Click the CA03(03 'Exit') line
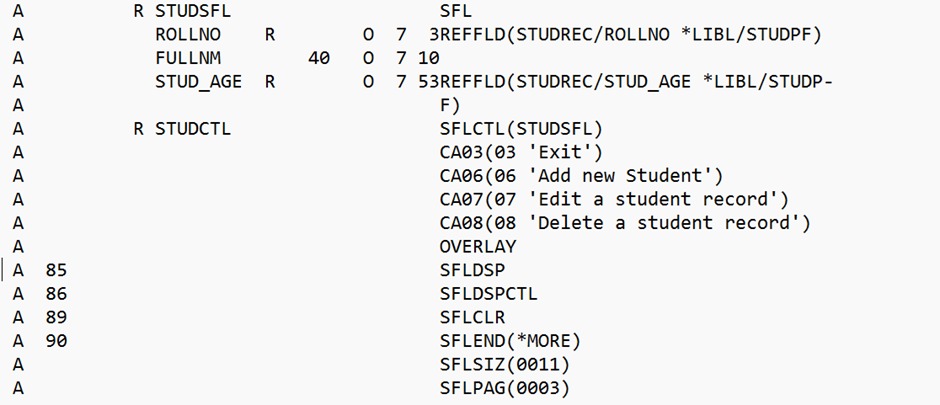Viewport: 940px width, 405px height. [521, 153]
